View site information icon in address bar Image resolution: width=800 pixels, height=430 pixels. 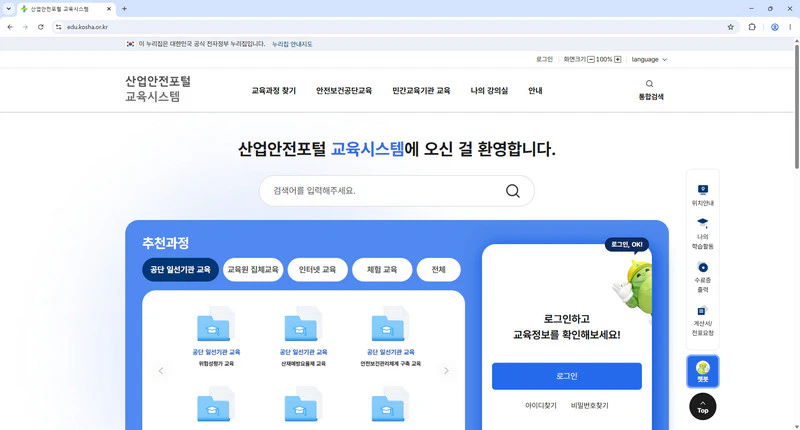tap(59, 27)
